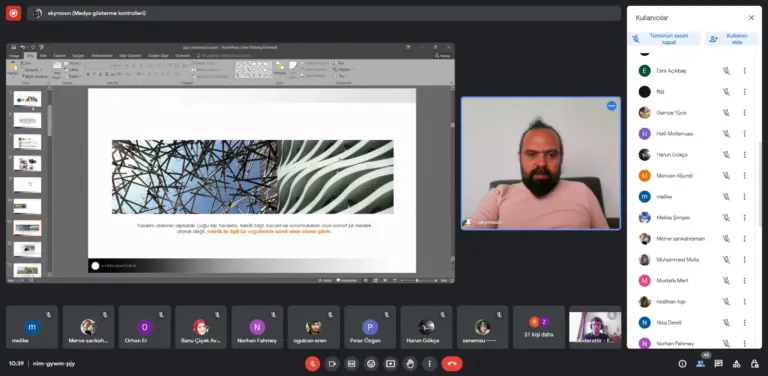Open options menu for Mustafa Mert

744,281
